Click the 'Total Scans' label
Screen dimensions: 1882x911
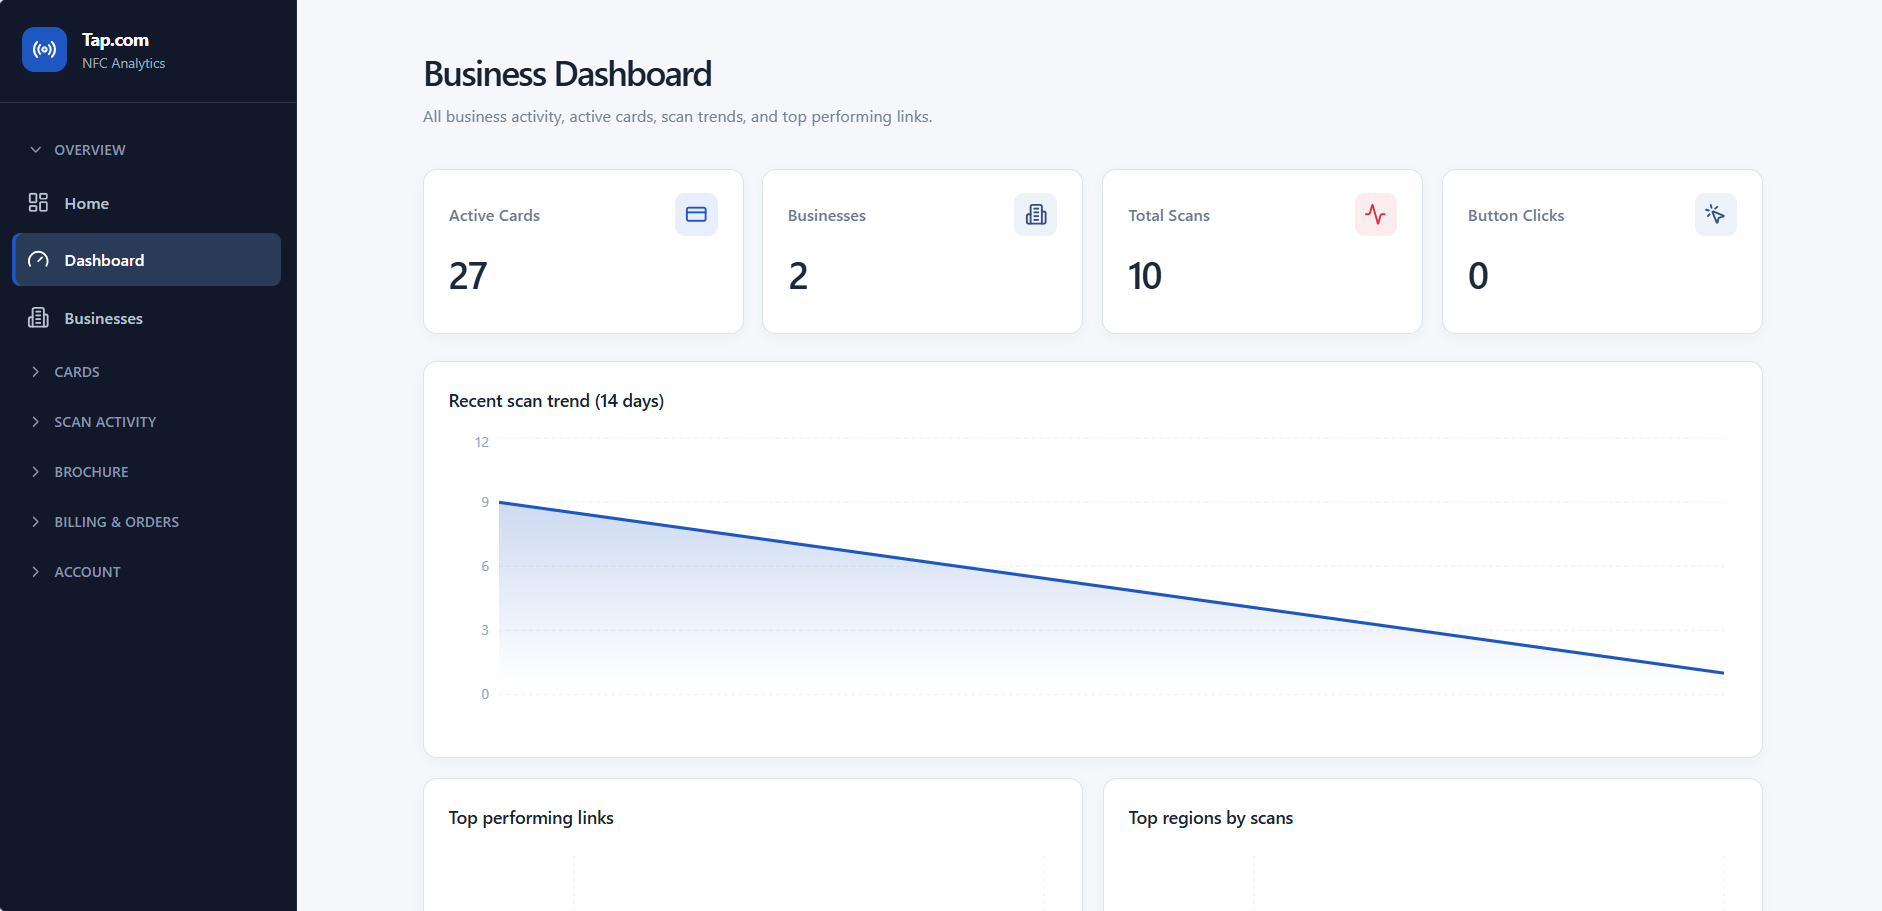1169,216
